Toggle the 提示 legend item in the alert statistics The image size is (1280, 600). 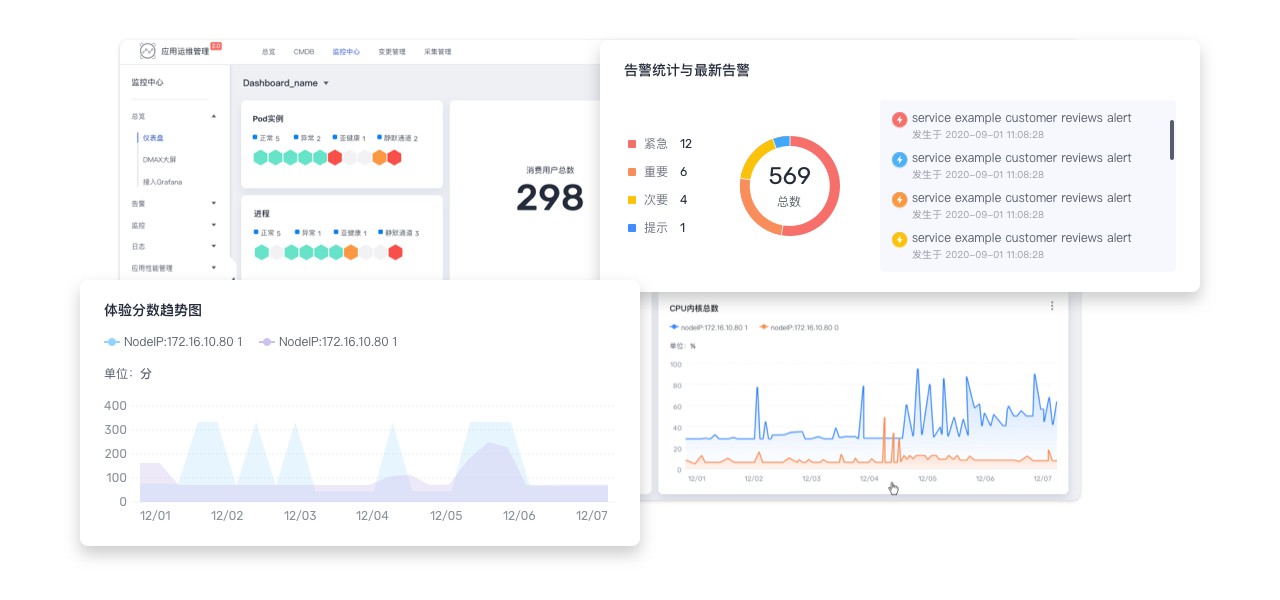(657, 228)
